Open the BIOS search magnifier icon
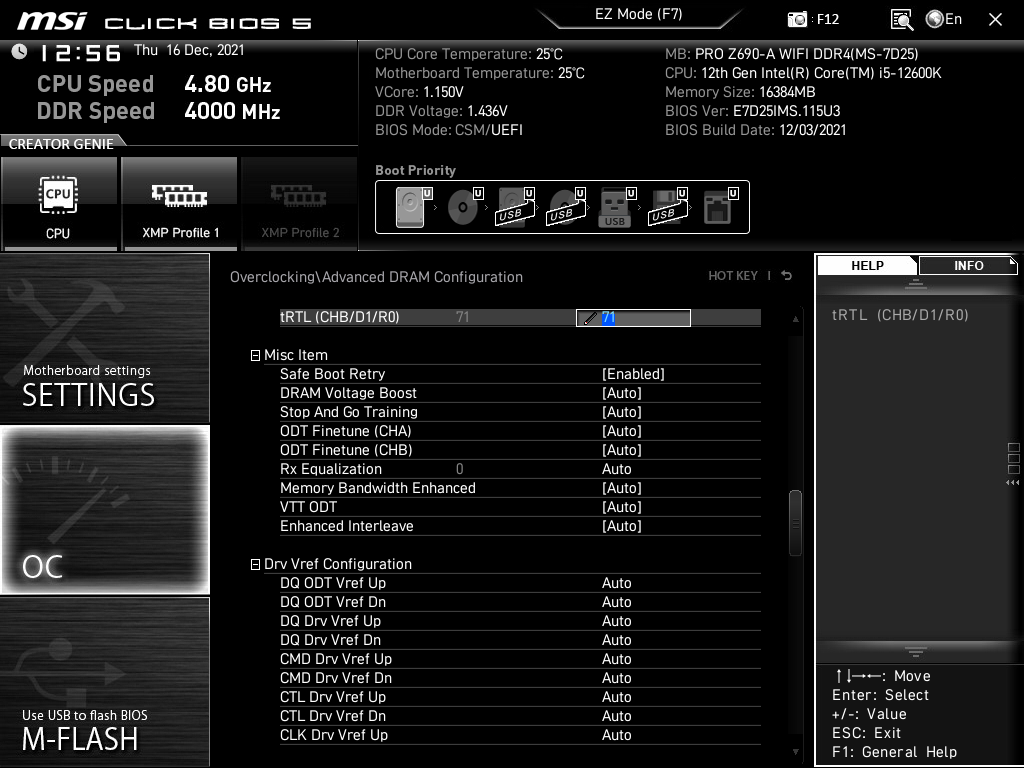The width and height of the screenshot is (1024, 768). tap(901, 20)
